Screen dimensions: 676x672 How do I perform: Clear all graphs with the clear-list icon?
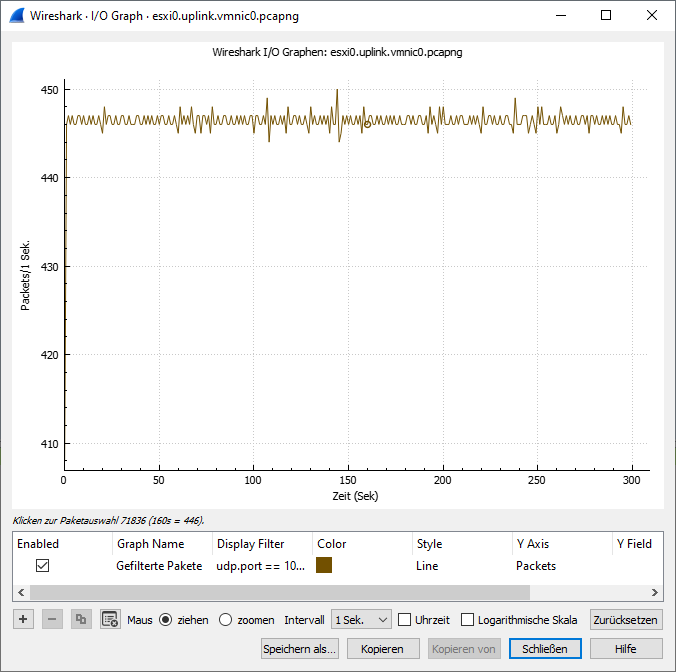pos(110,619)
